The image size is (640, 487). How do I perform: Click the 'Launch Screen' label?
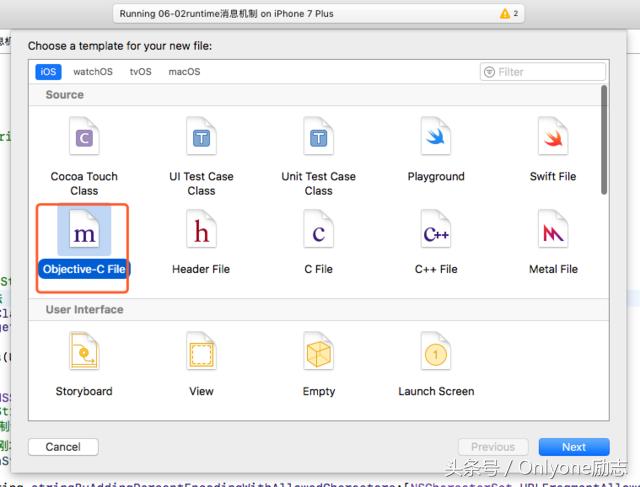tap(436, 391)
